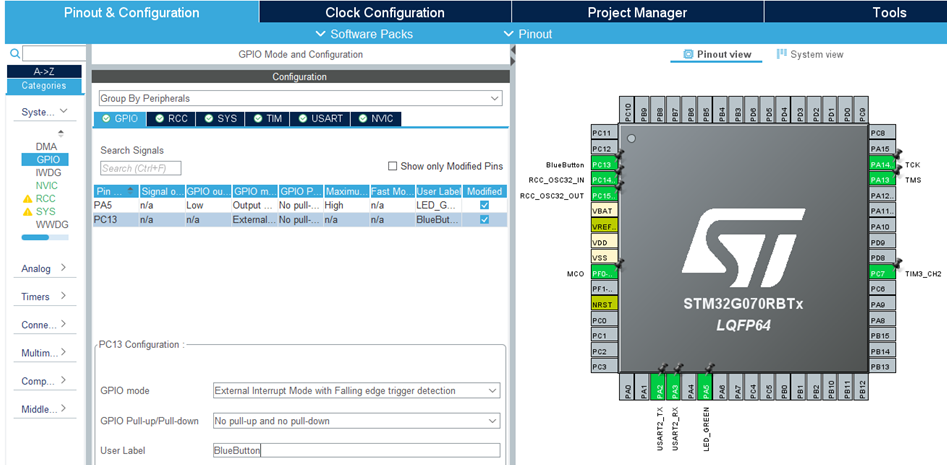
Task: Click the User Label column header
Action: point(438,191)
